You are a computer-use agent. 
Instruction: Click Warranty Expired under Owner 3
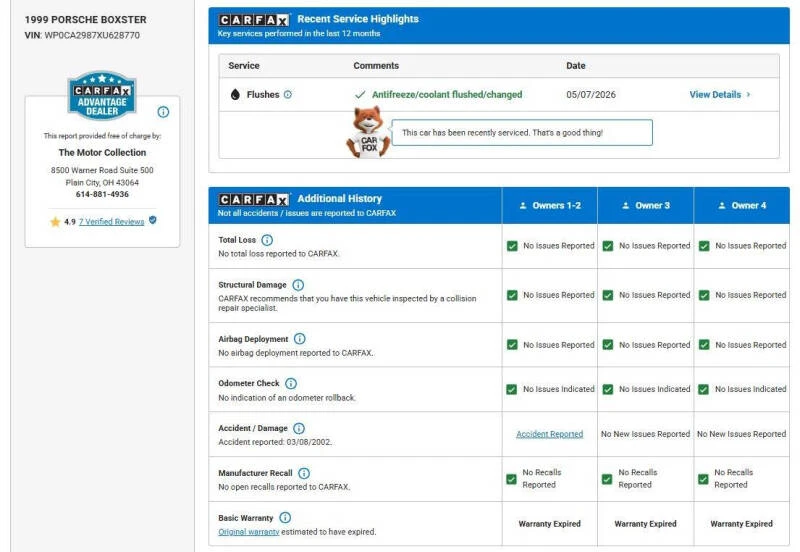tap(645, 524)
